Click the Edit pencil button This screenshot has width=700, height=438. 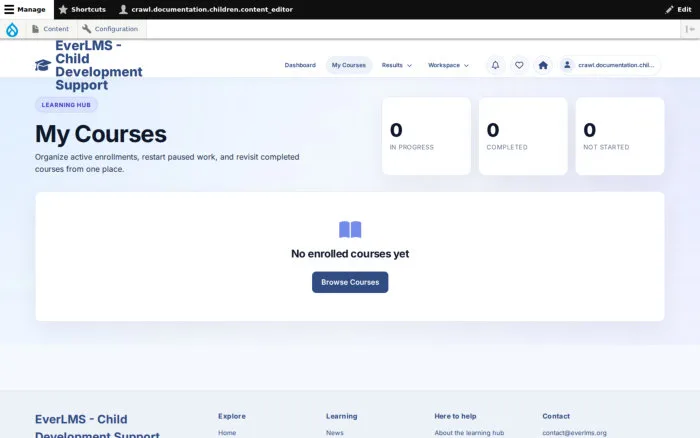678,9
